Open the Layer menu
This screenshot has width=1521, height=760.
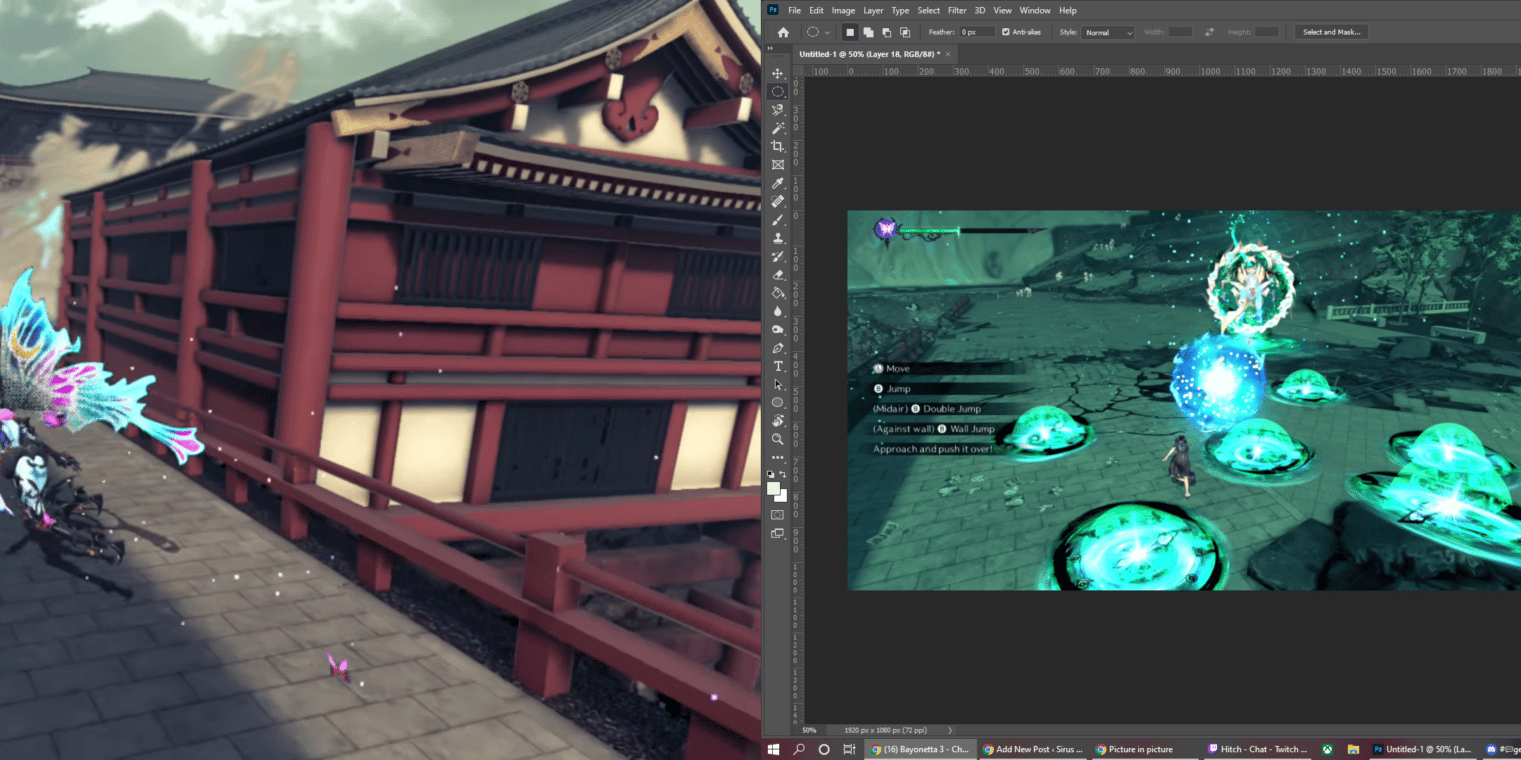[873, 10]
